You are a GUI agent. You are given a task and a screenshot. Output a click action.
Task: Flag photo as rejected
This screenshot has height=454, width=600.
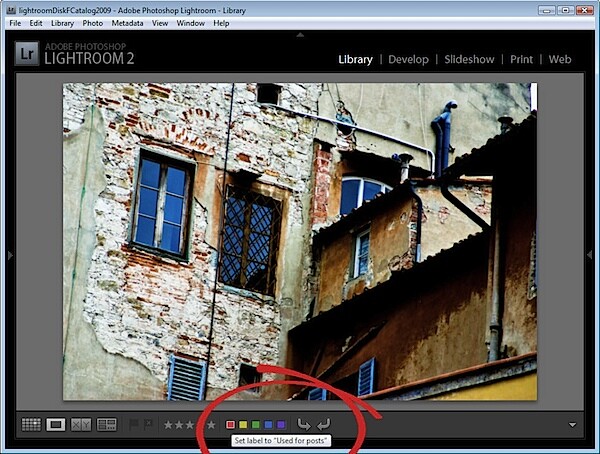click(x=148, y=425)
